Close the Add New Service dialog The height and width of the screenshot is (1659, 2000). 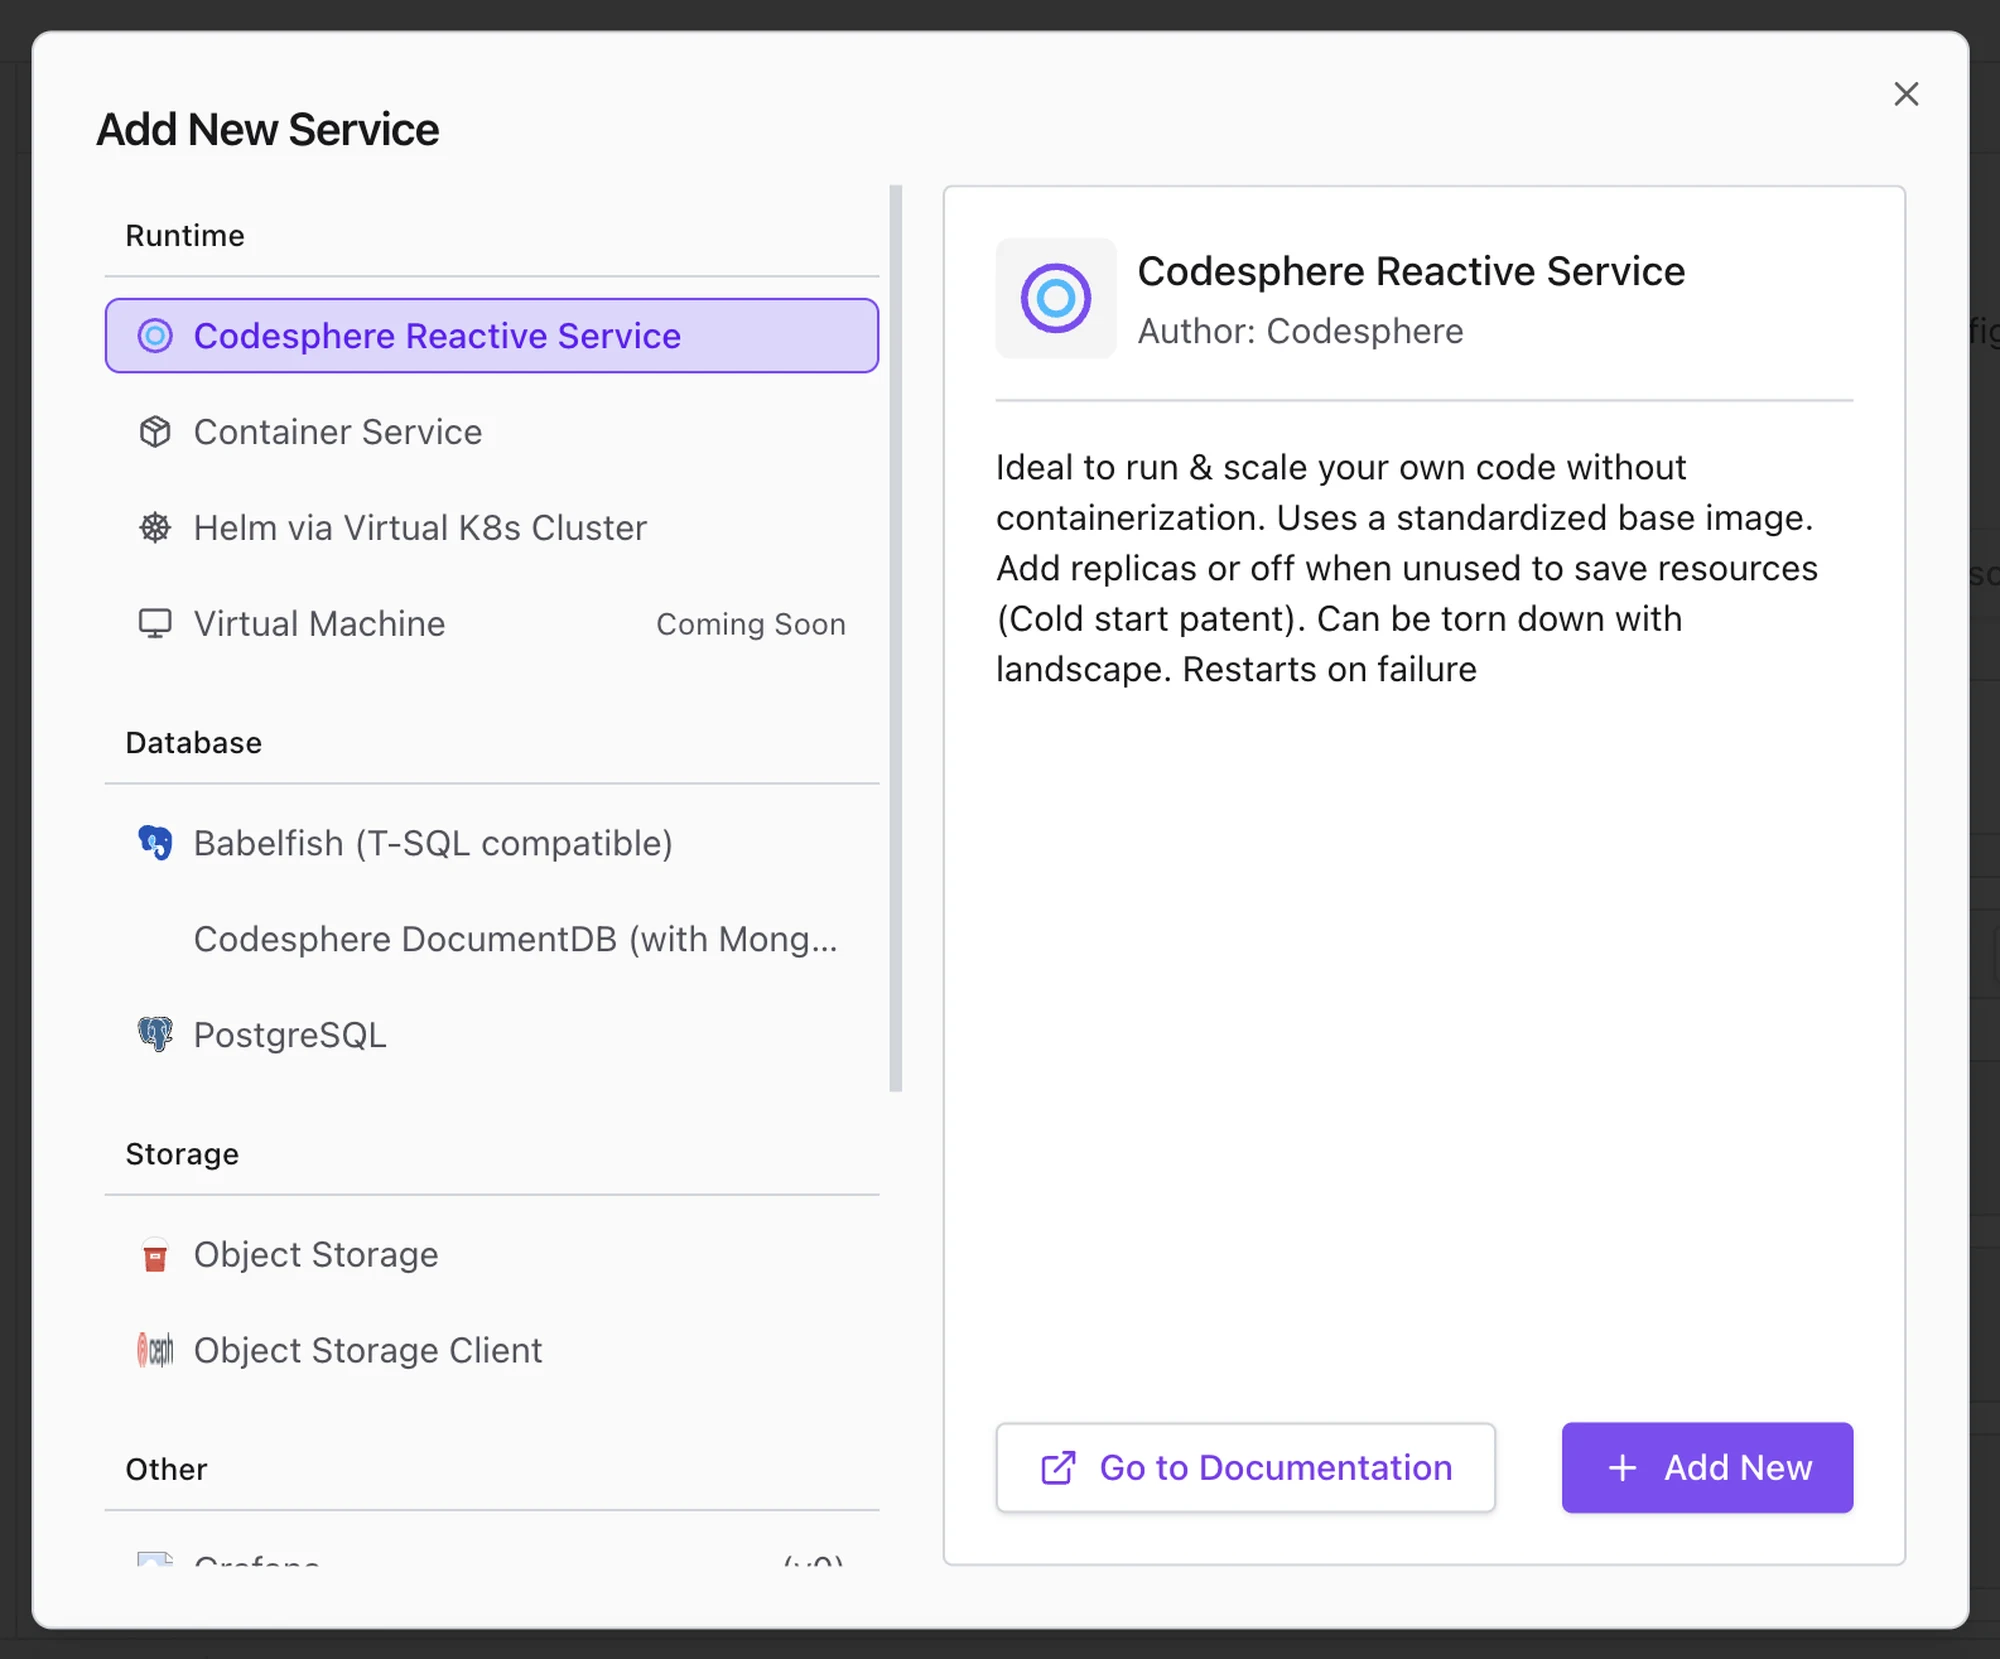[1906, 94]
